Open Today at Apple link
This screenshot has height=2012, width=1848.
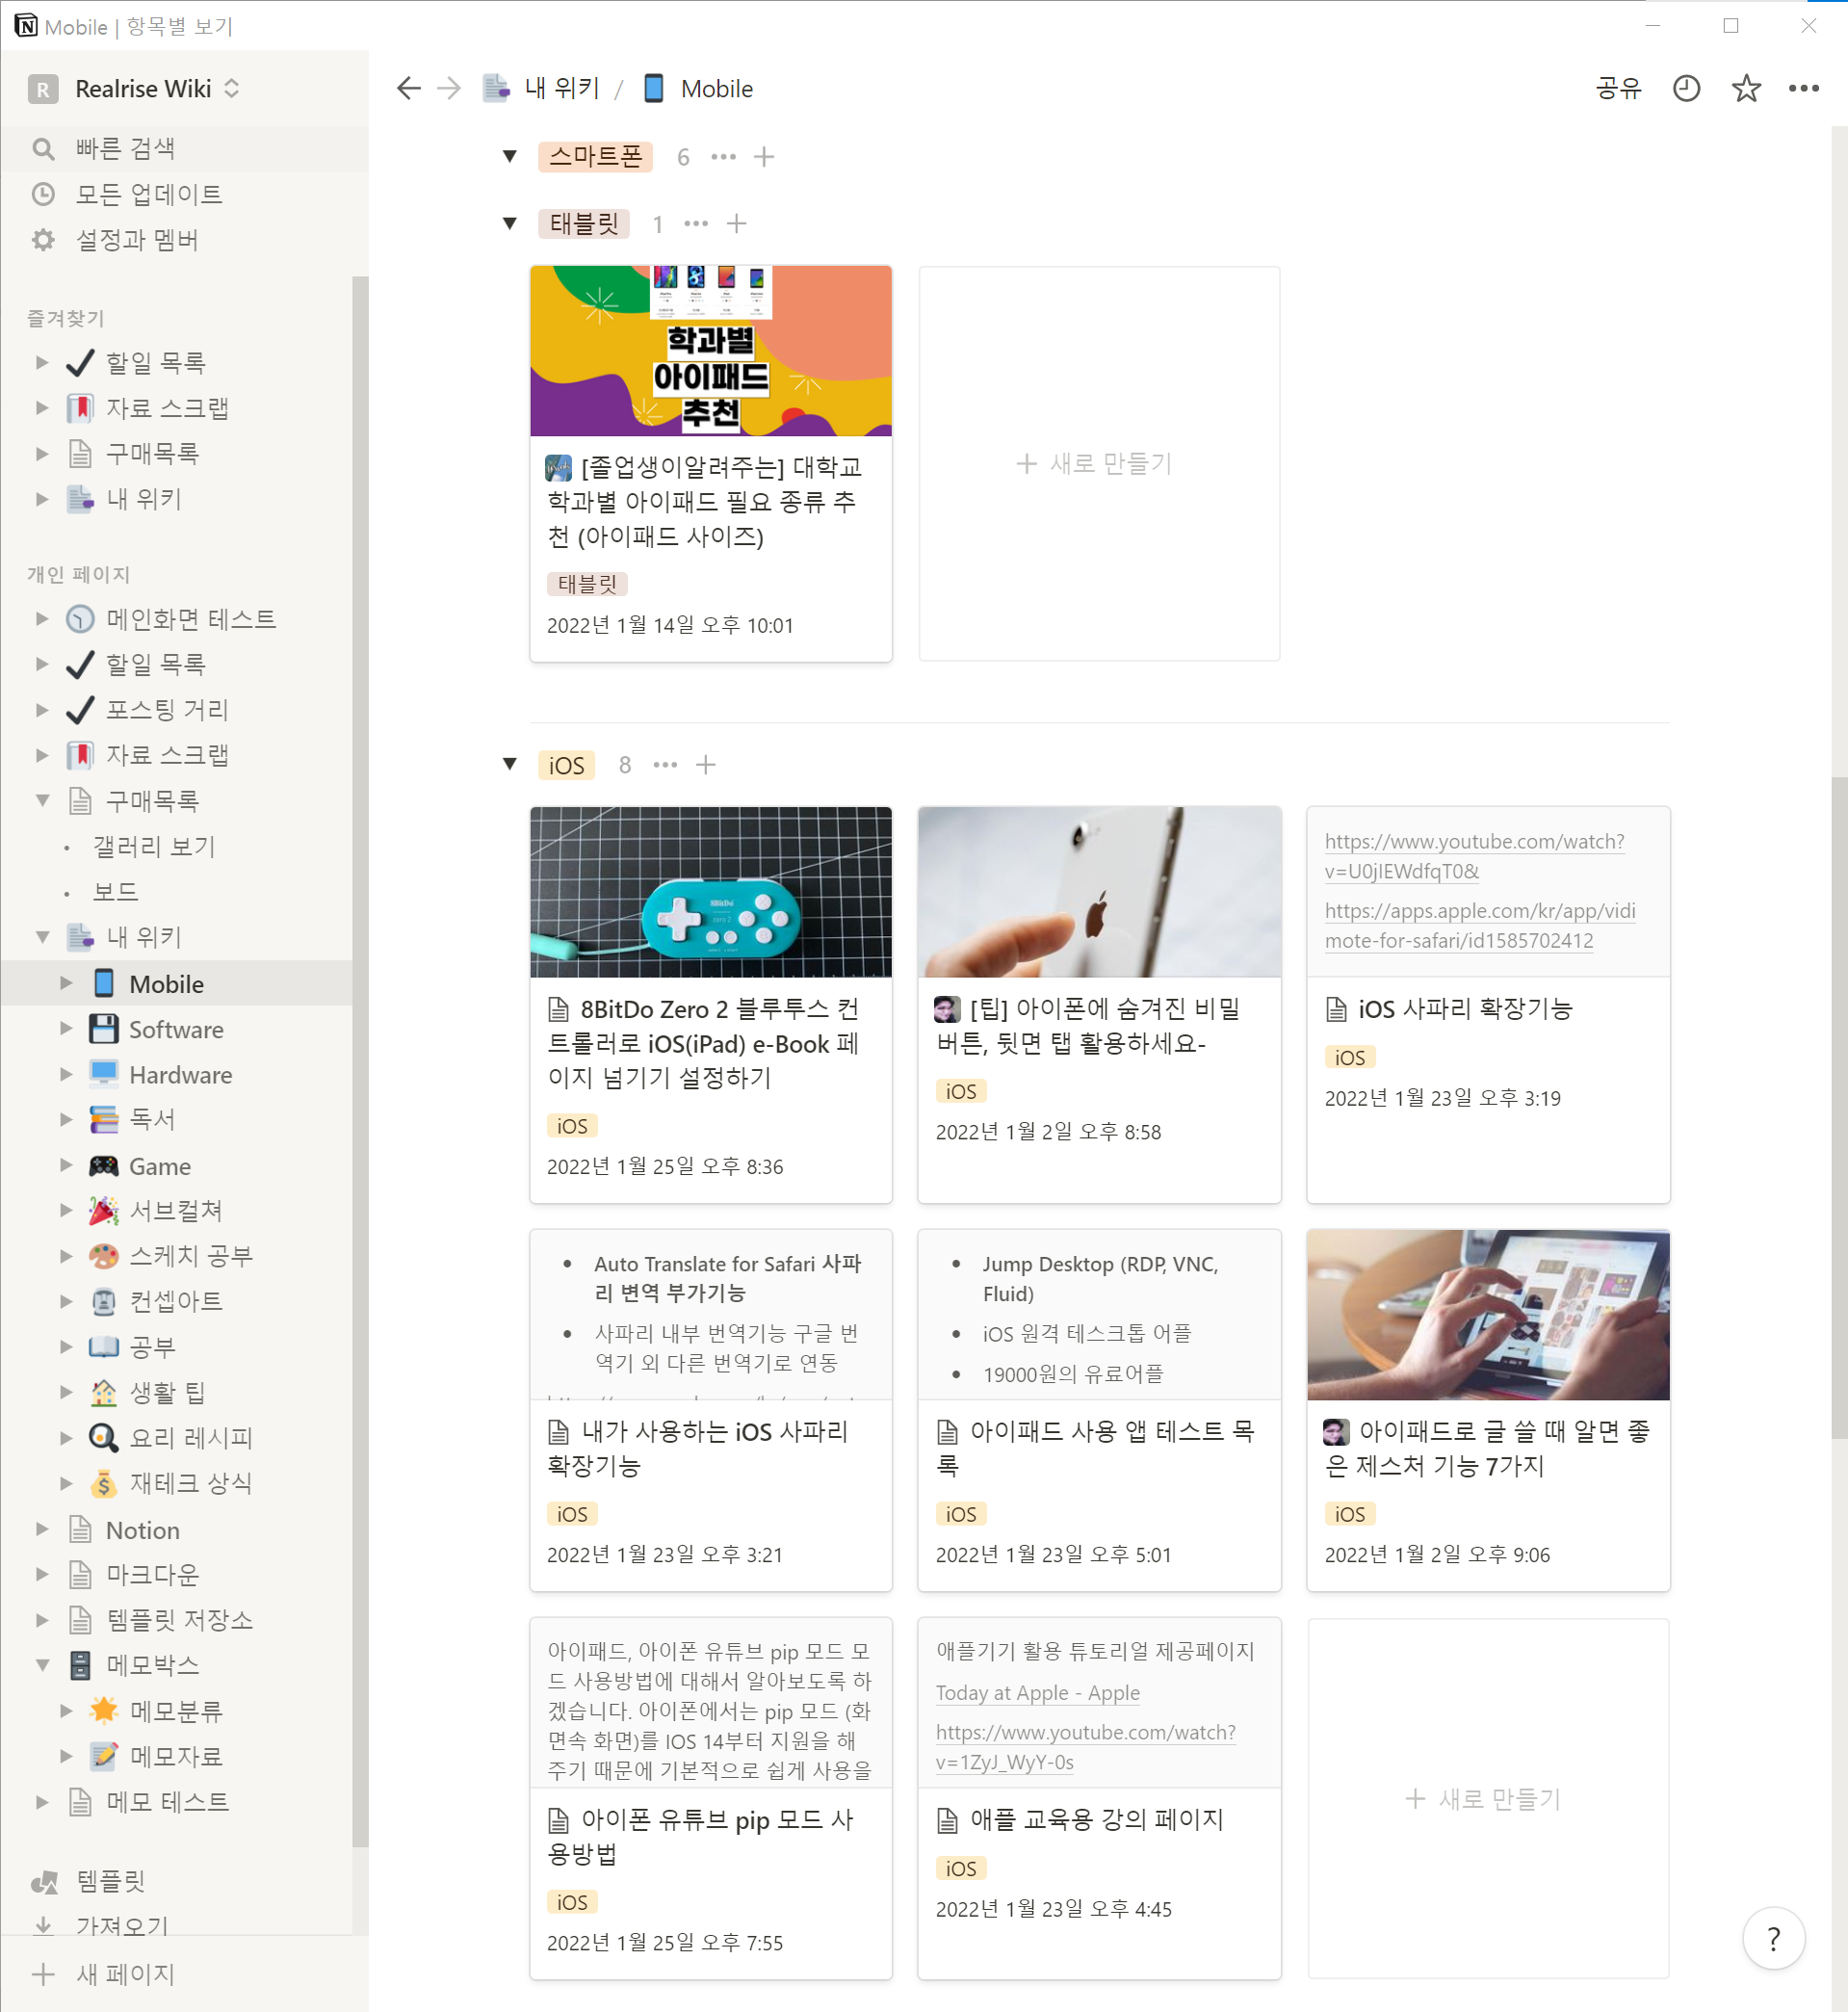coord(1037,1693)
